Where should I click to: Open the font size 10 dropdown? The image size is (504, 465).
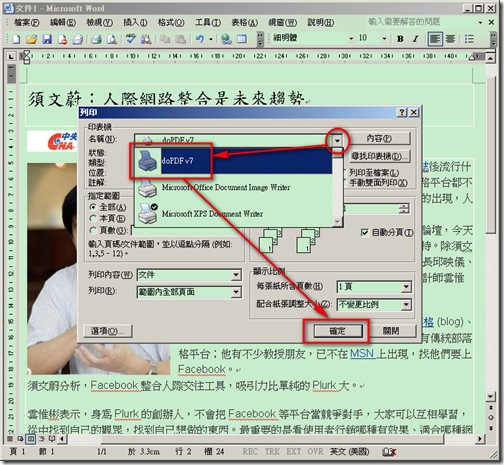[x=384, y=39]
